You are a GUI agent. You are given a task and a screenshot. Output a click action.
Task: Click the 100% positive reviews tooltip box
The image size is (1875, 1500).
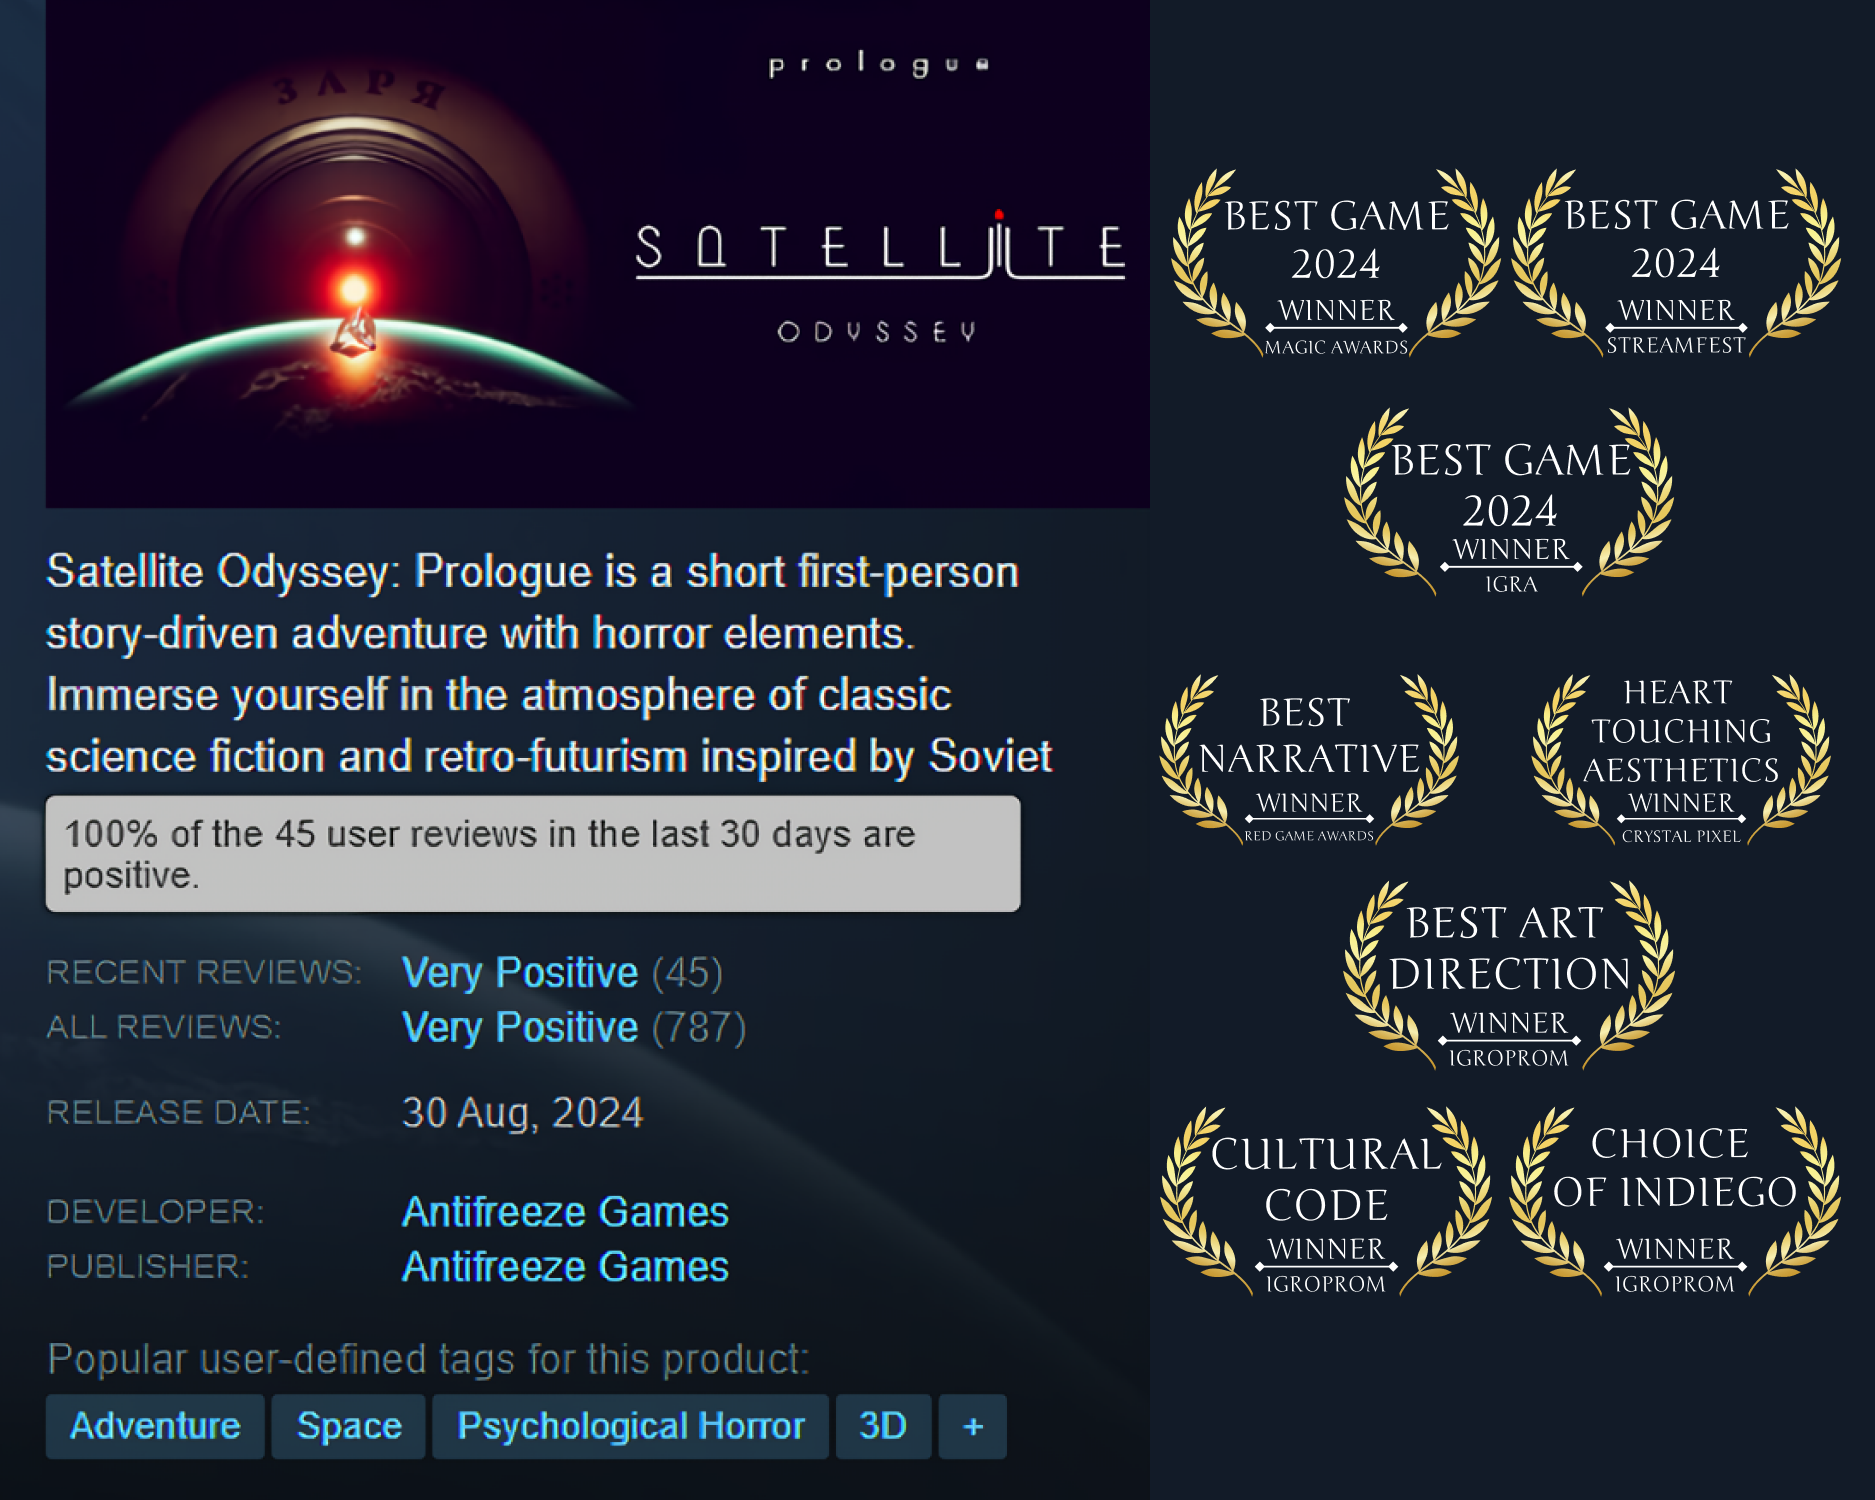(x=533, y=854)
